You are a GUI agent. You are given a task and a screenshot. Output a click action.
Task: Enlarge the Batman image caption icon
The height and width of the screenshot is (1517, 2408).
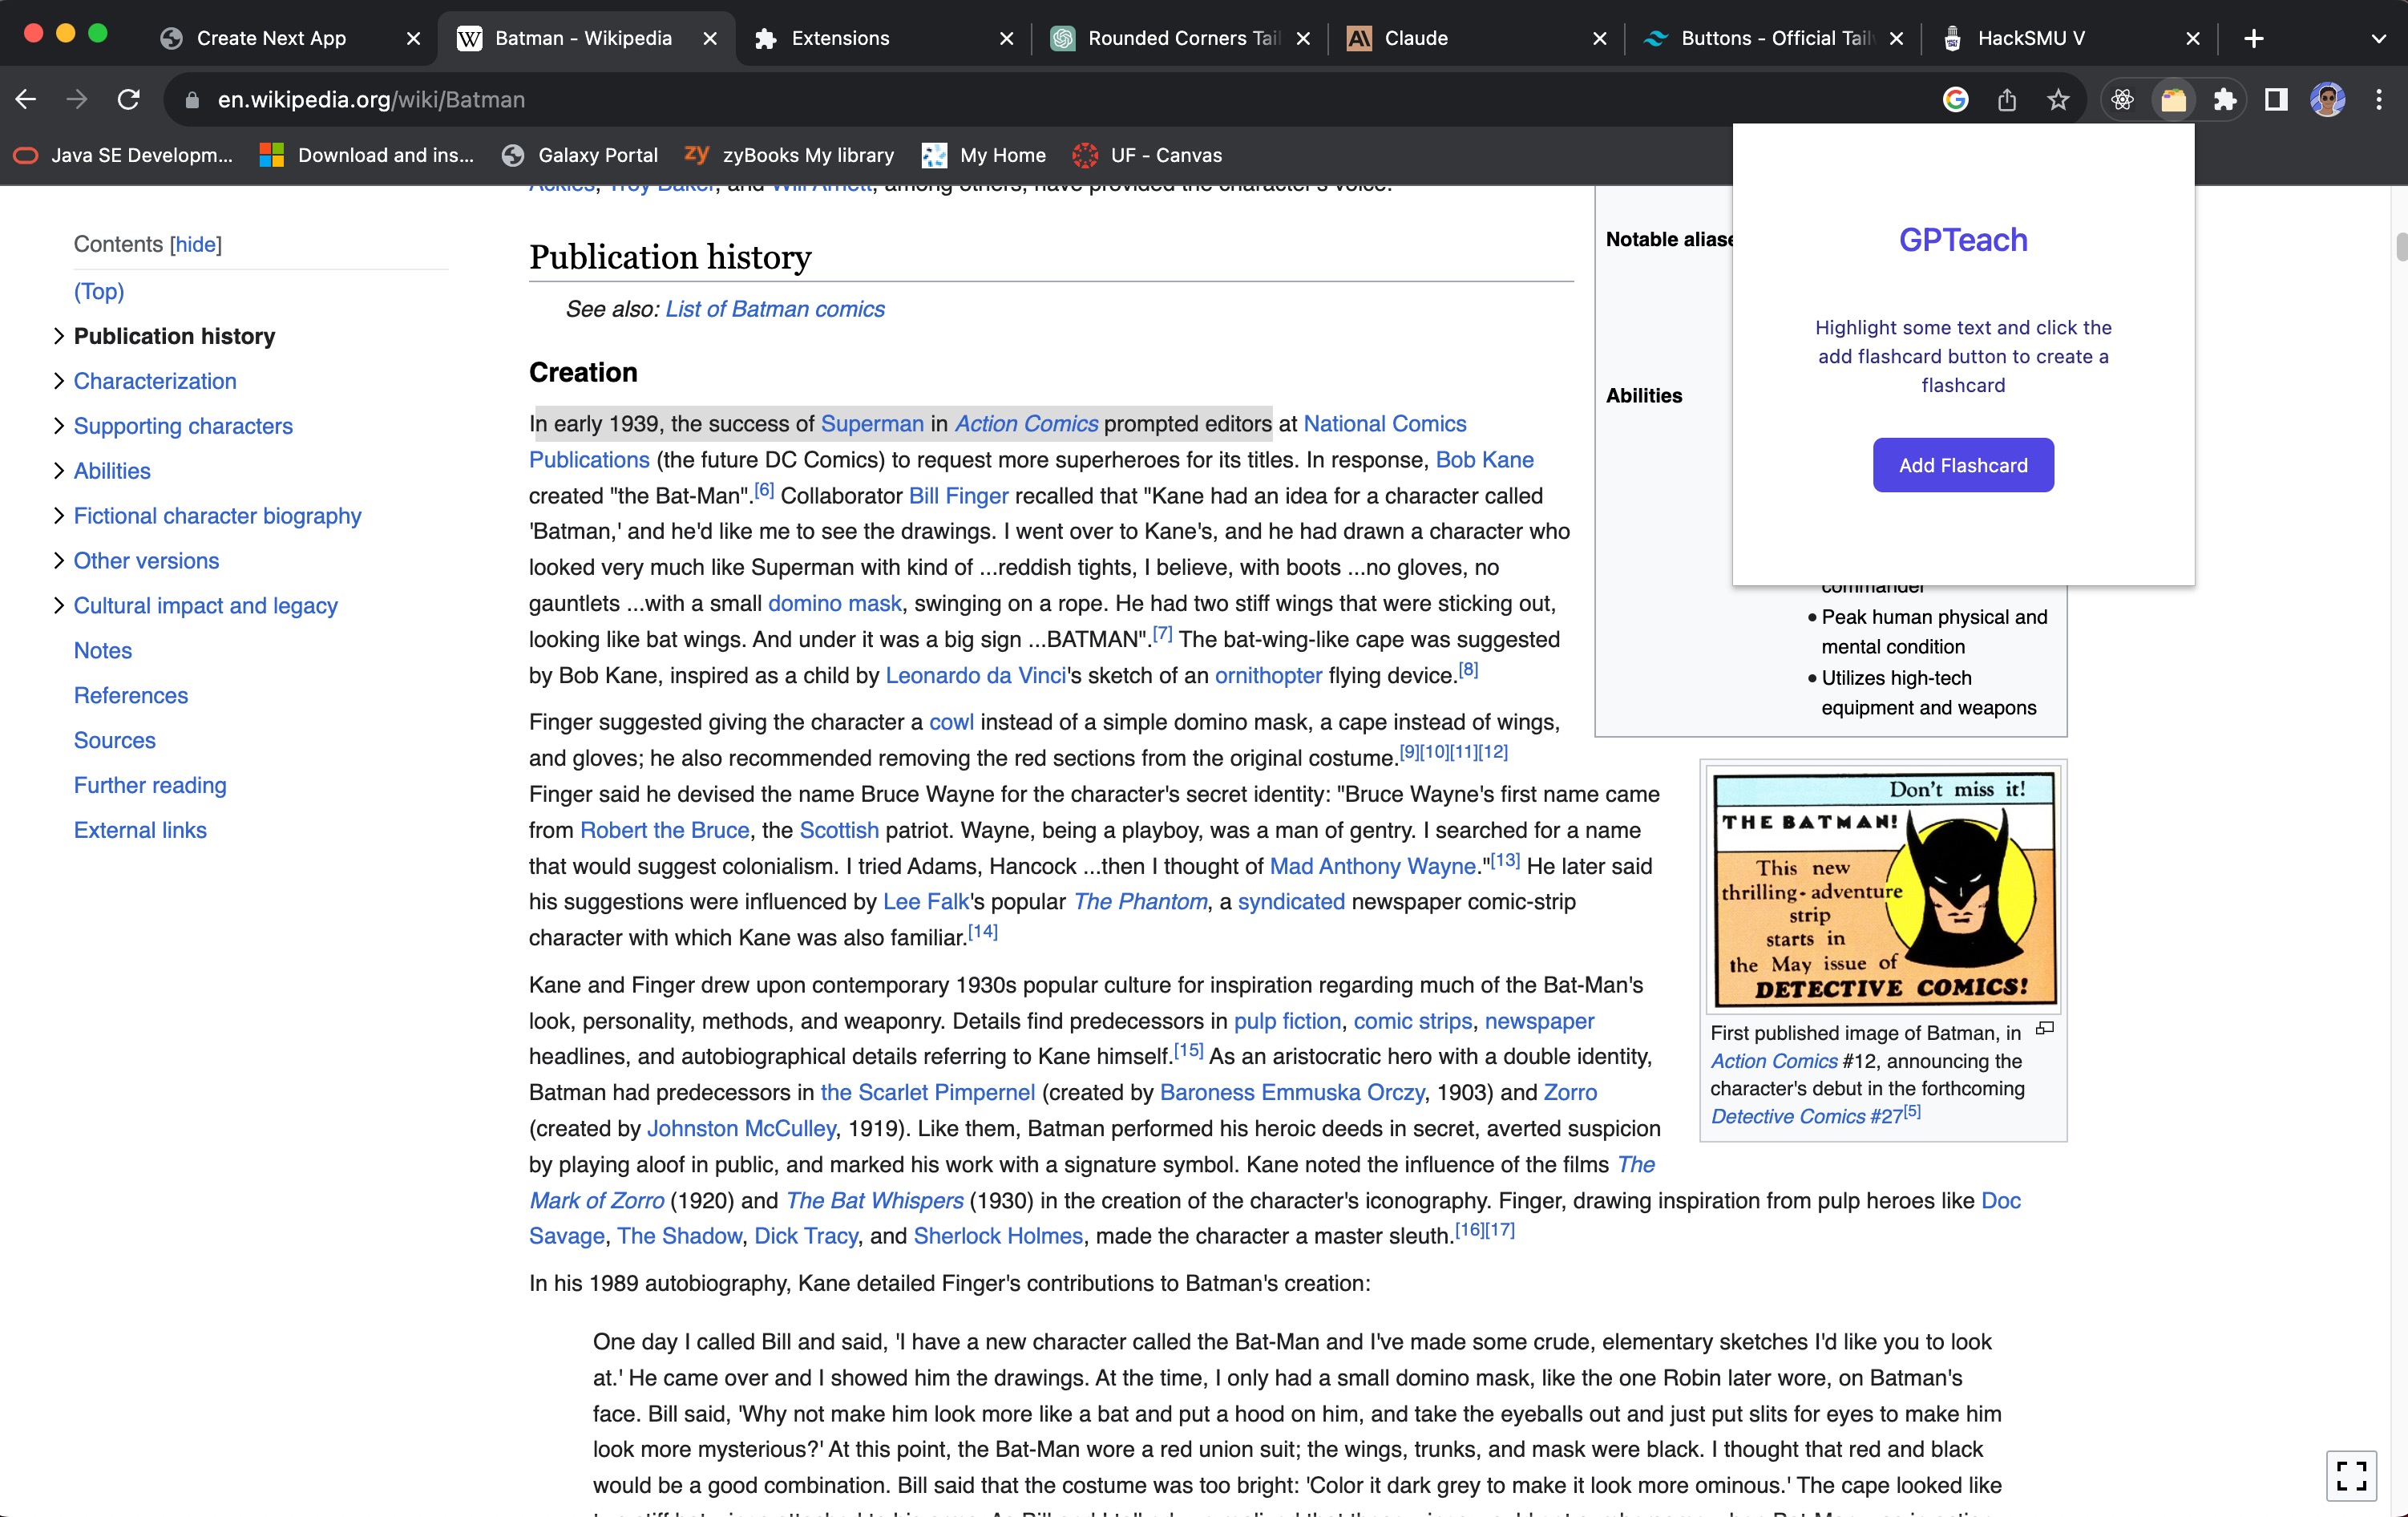point(2045,1028)
